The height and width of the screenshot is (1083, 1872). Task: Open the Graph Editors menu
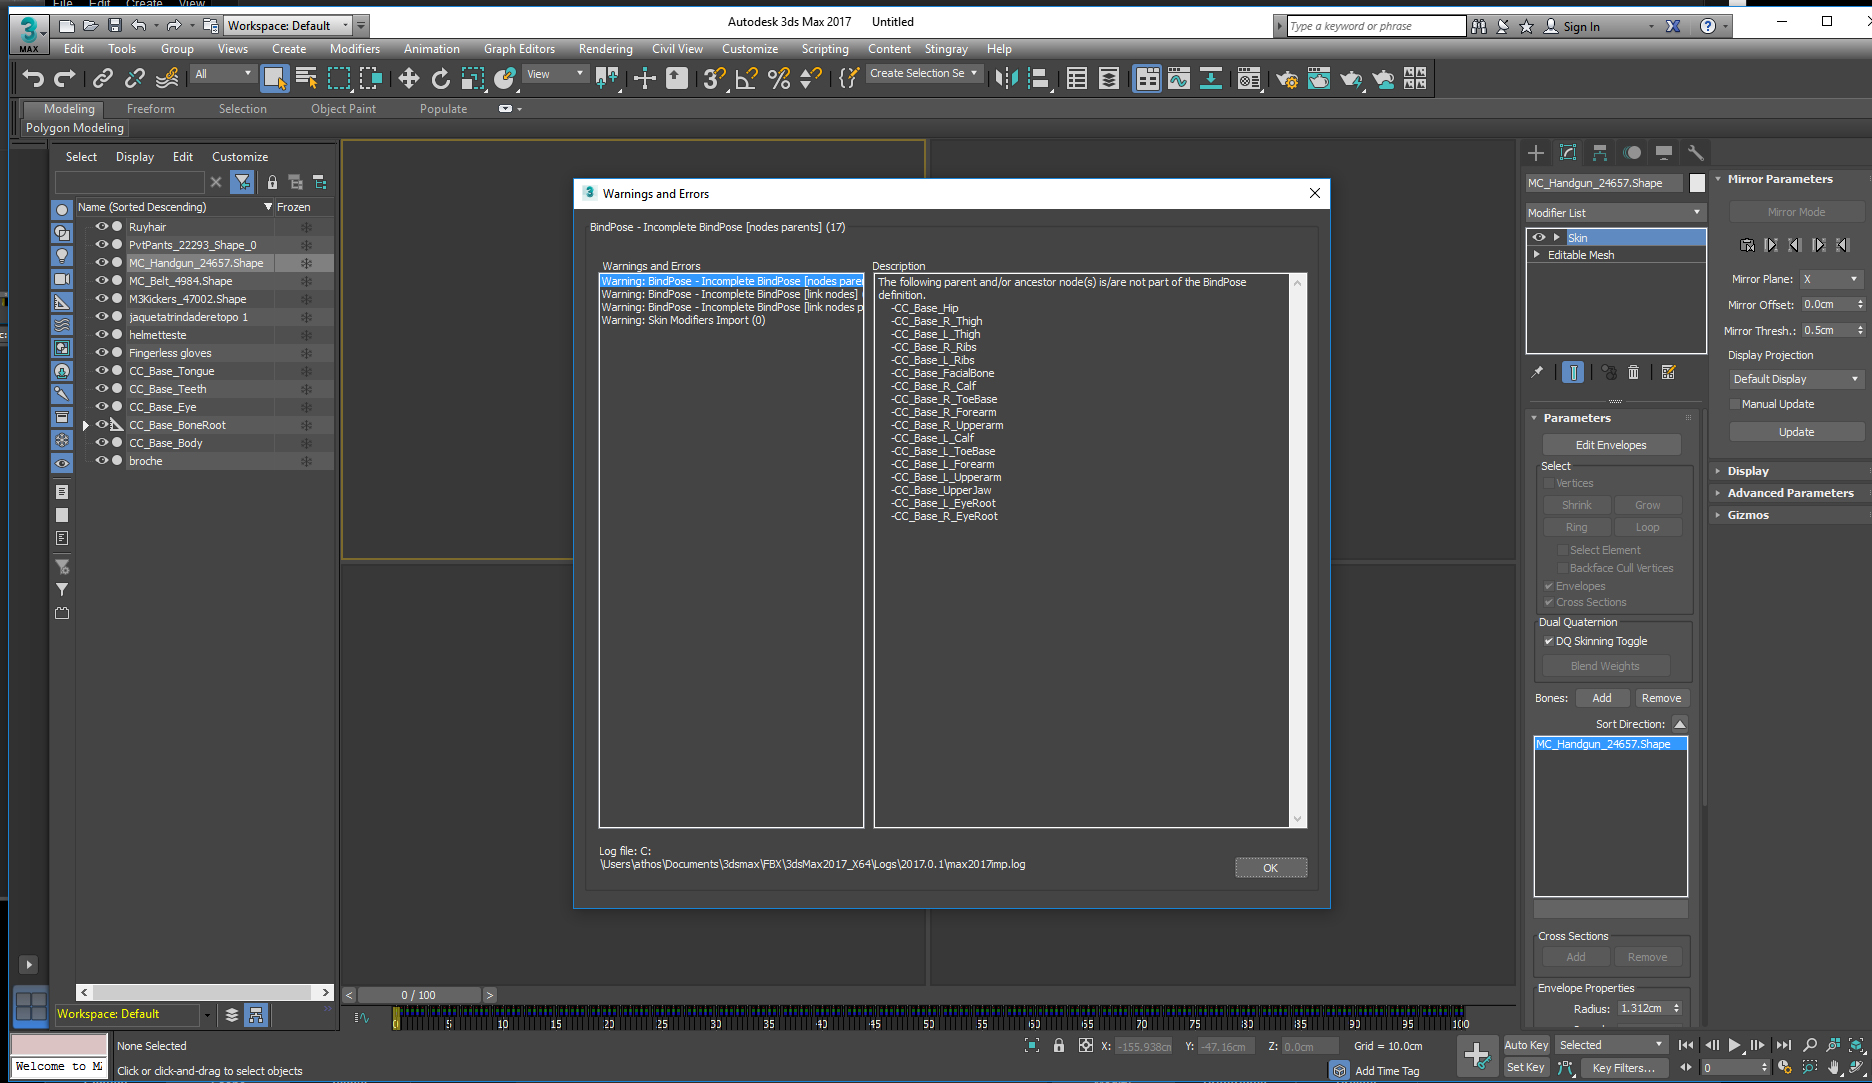[519, 49]
